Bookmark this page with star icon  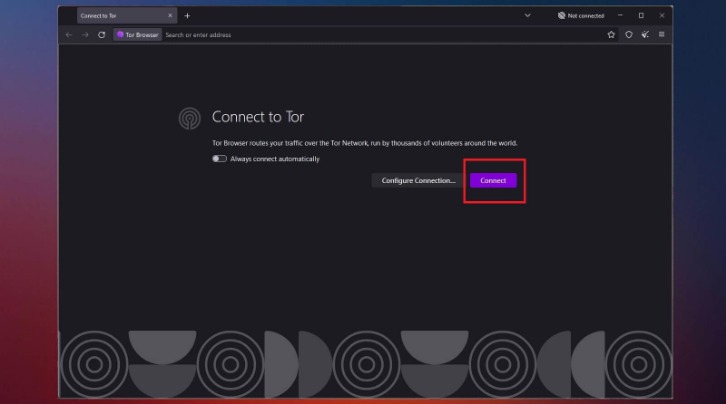pyautogui.click(x=611, y=35)
